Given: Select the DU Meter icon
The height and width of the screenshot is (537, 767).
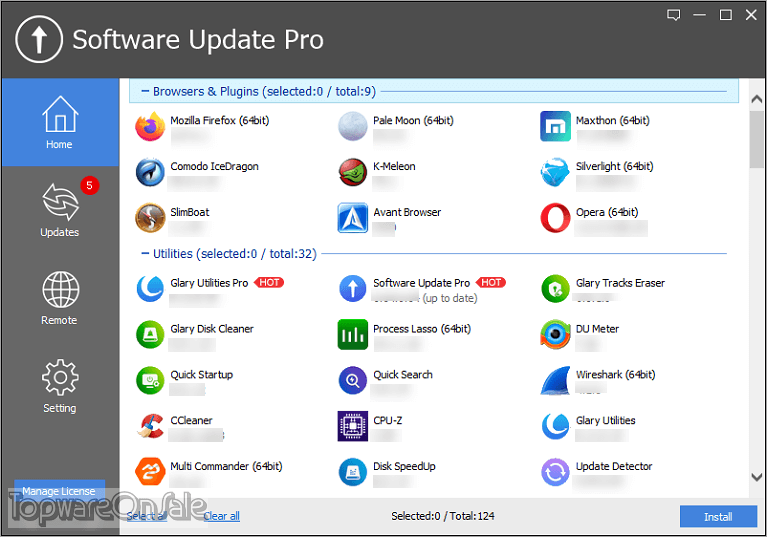Looking at the screenshot, I should click(555, 335).
